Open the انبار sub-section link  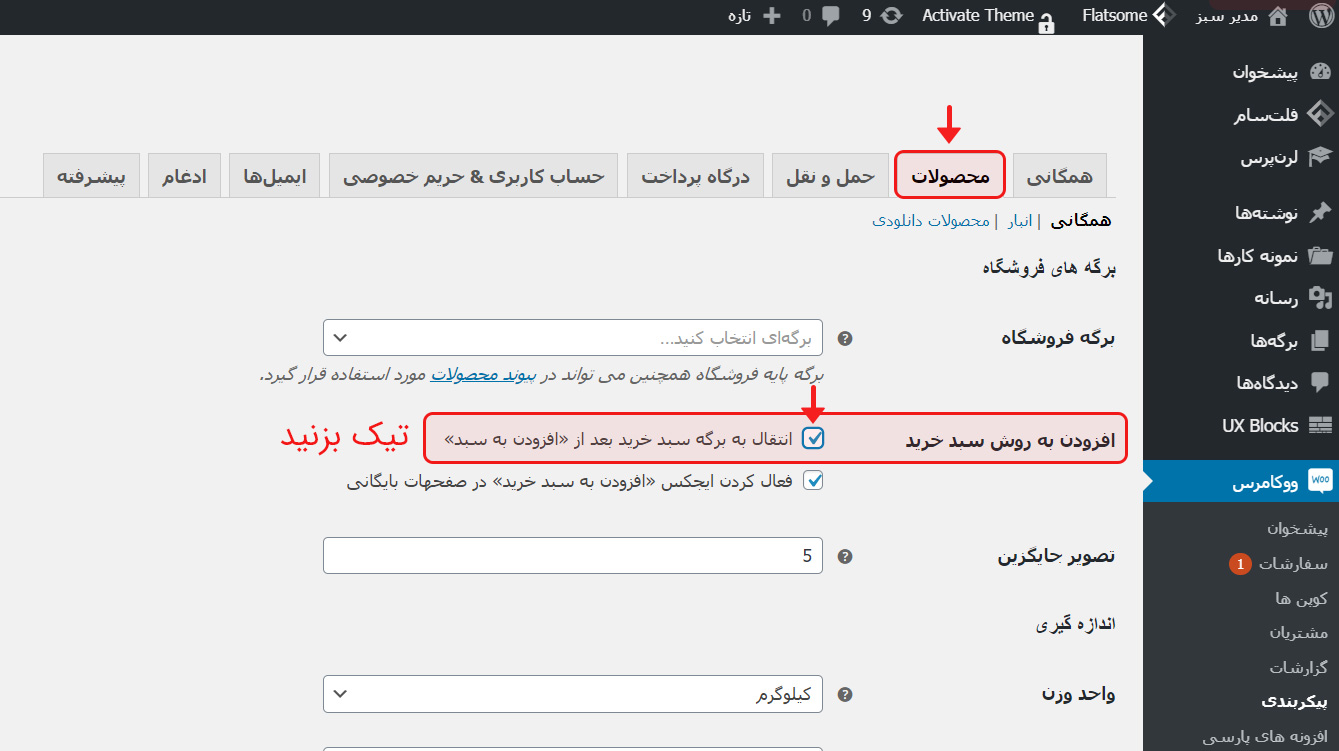click(x=1019, y=220)
